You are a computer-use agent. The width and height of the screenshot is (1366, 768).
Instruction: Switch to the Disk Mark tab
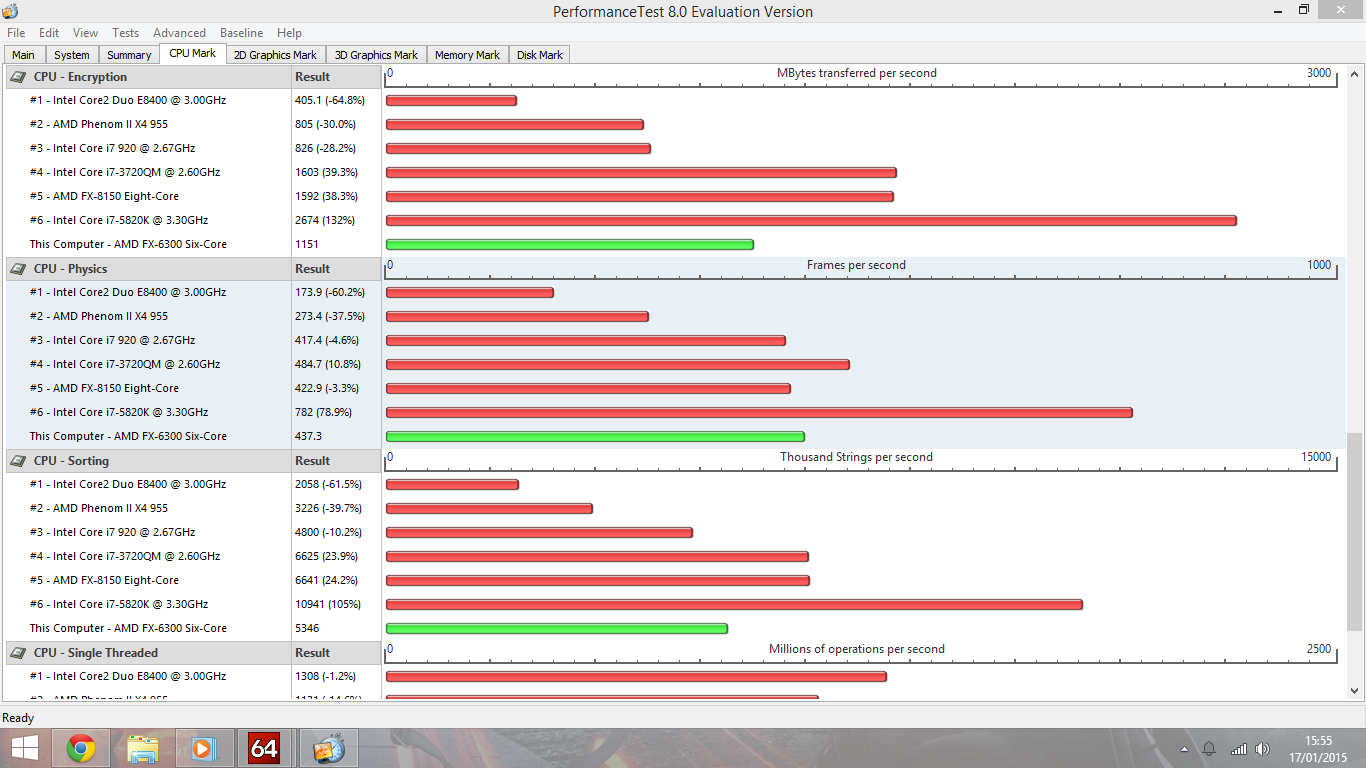(x=540, y=55)
